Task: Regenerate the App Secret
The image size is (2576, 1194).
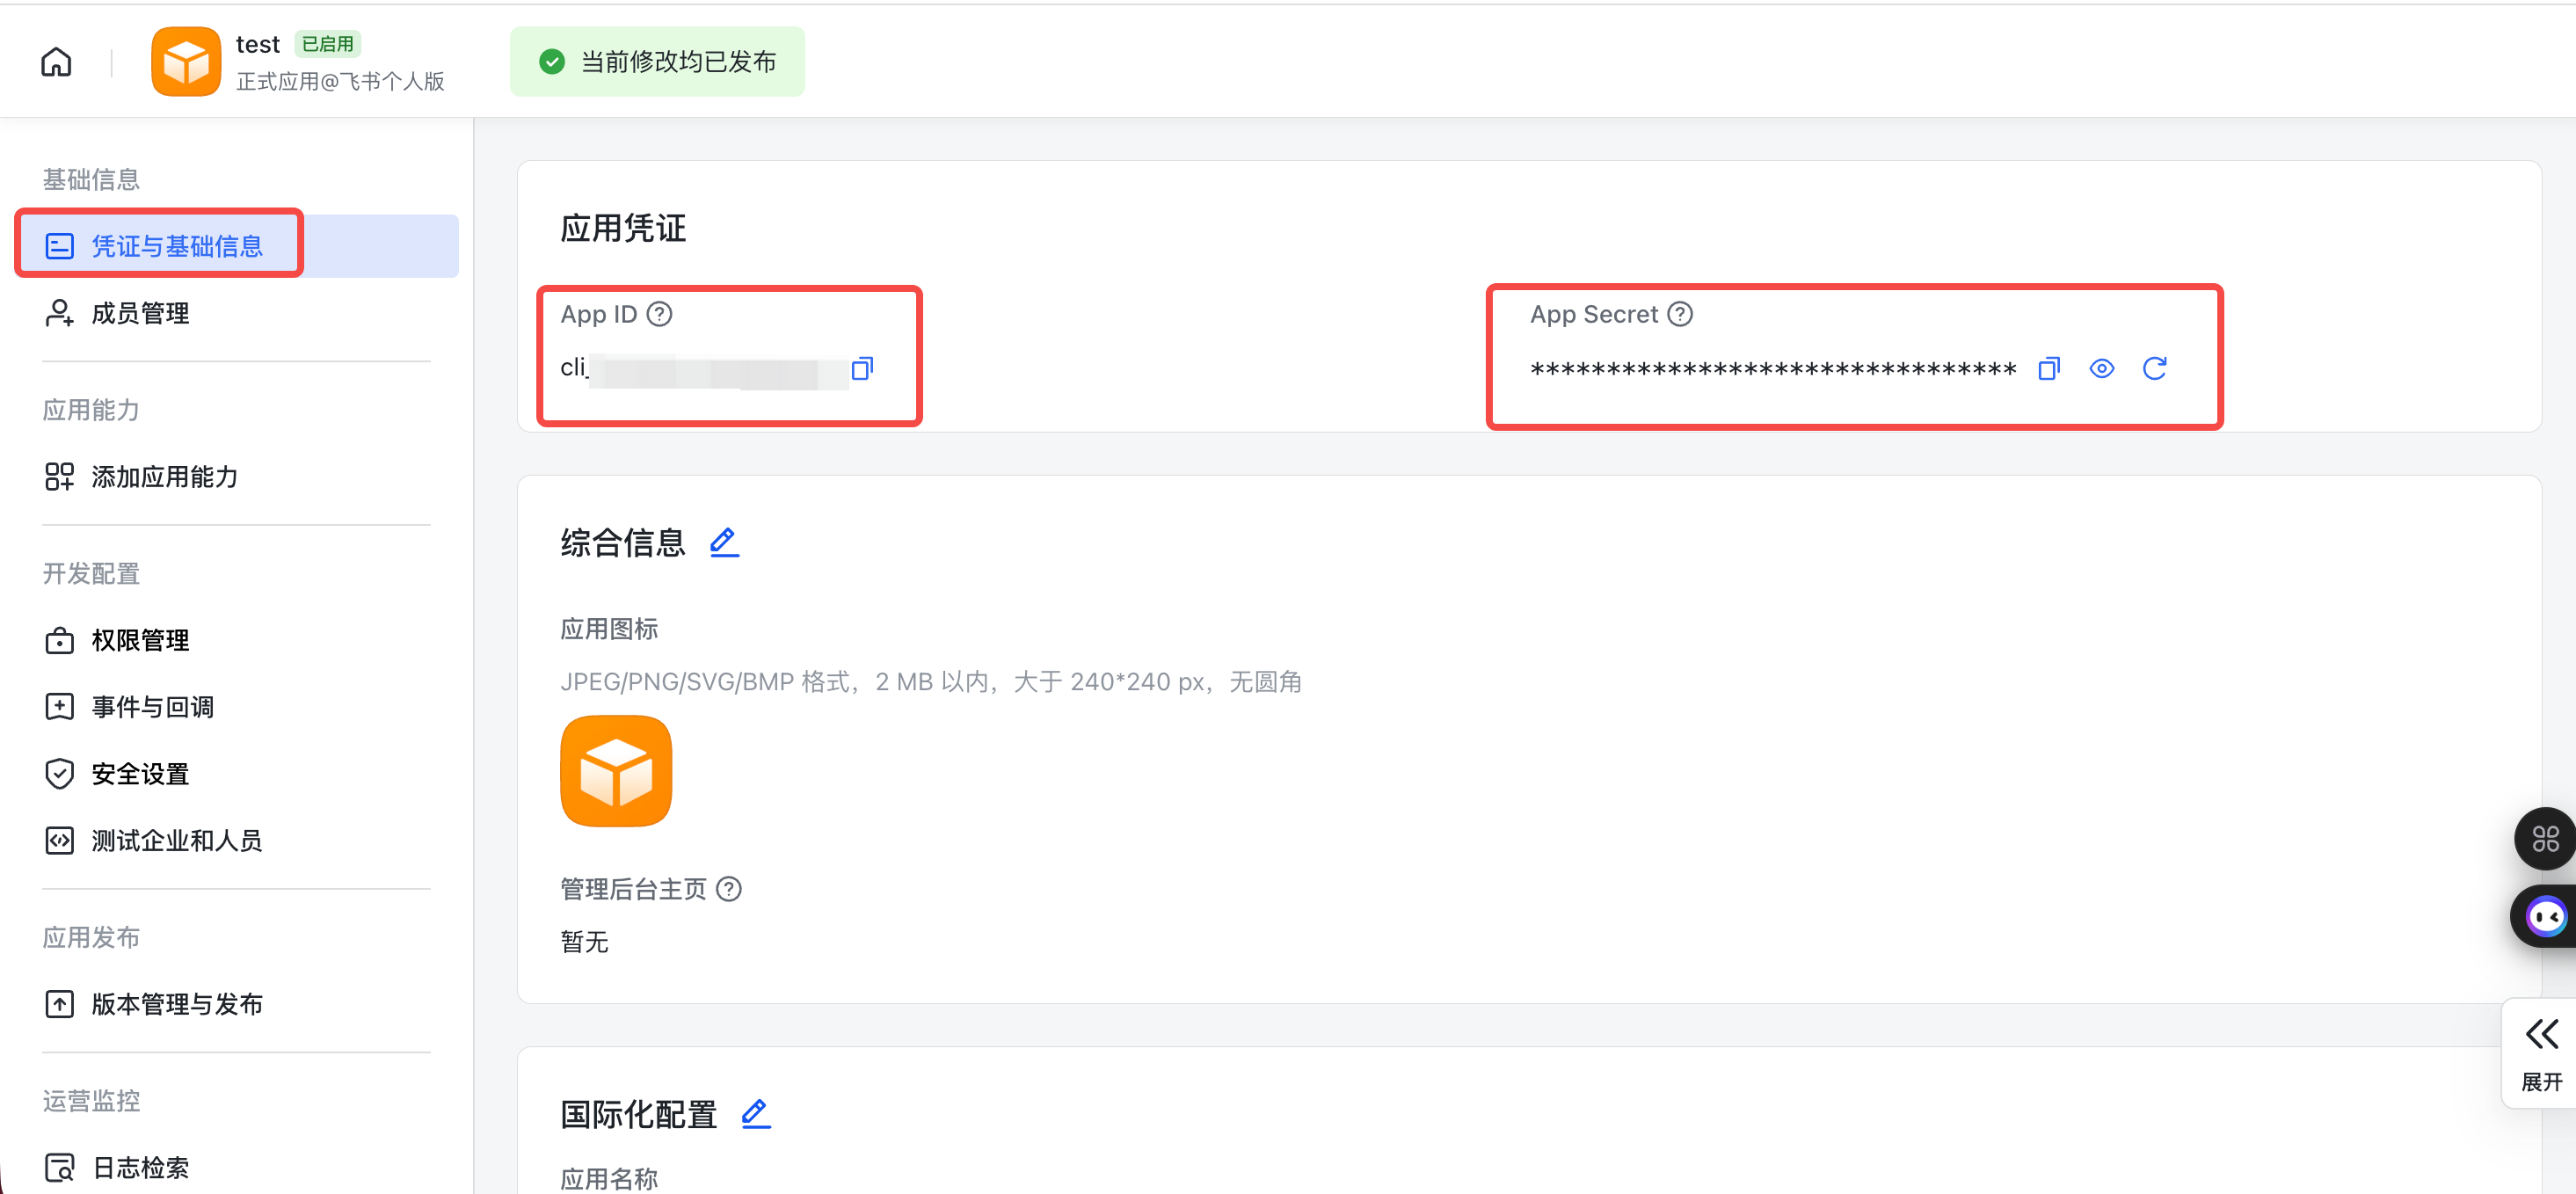Action: coord(2156,368)
